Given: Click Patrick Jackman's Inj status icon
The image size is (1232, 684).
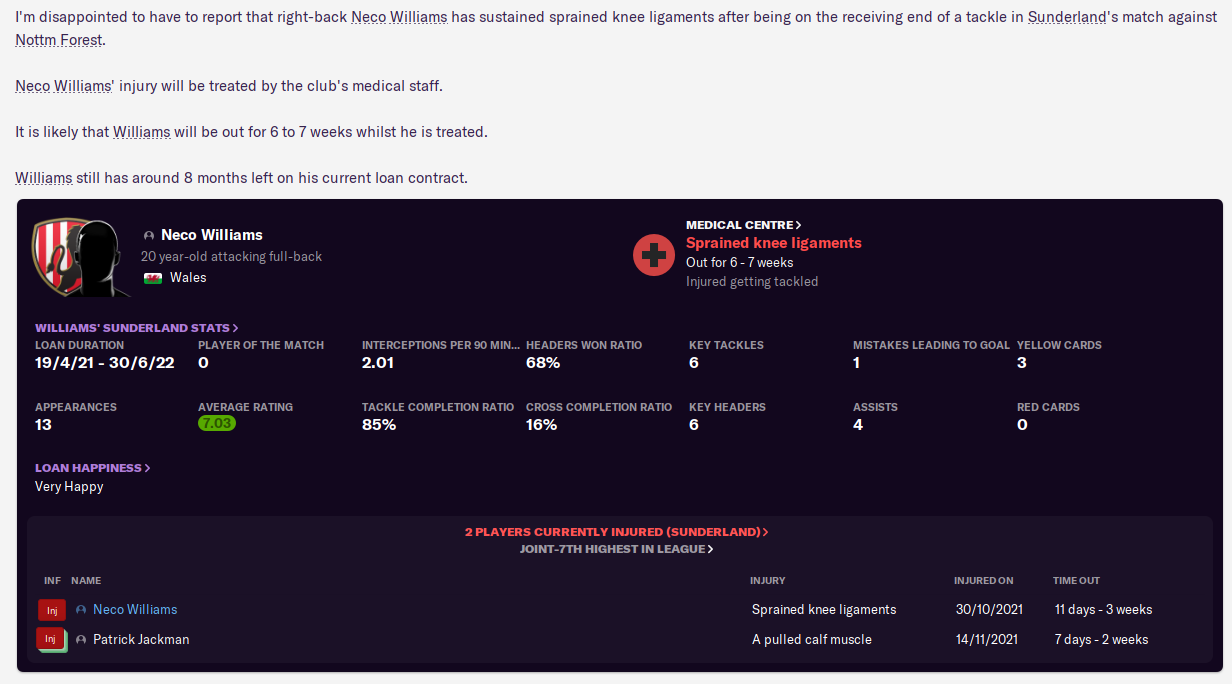Looking at the screenshot, I should click(x=51, y=640).
